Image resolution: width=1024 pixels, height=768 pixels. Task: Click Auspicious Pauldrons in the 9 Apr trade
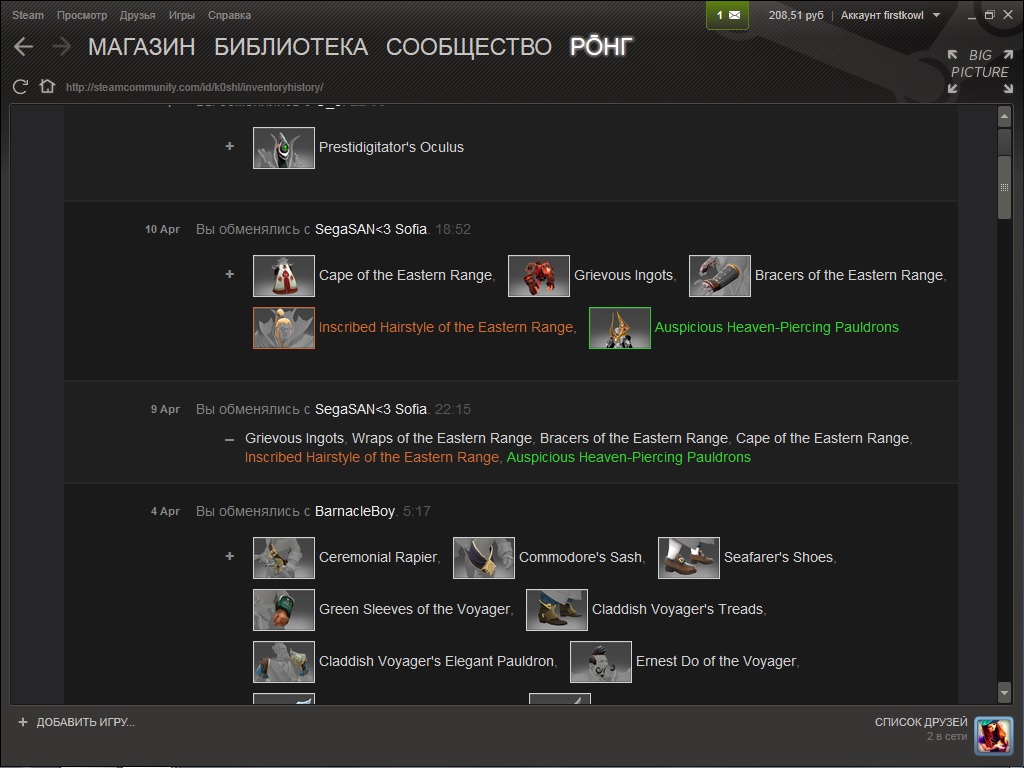tap(629, 457)
